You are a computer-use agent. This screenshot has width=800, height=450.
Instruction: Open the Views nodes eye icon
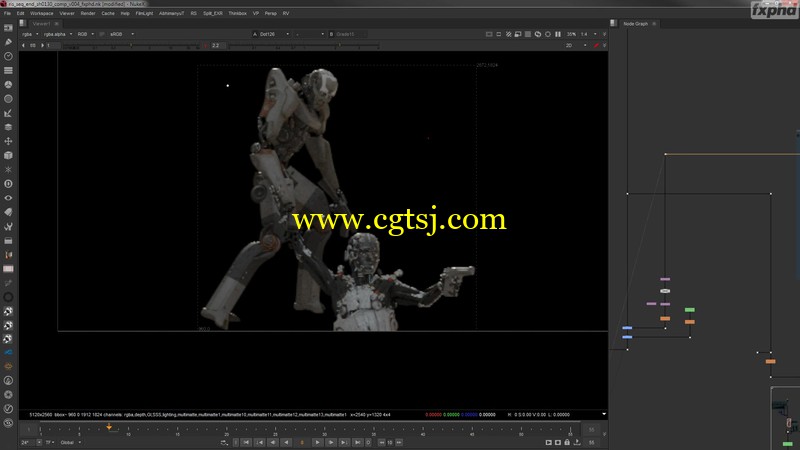[8, 198]
